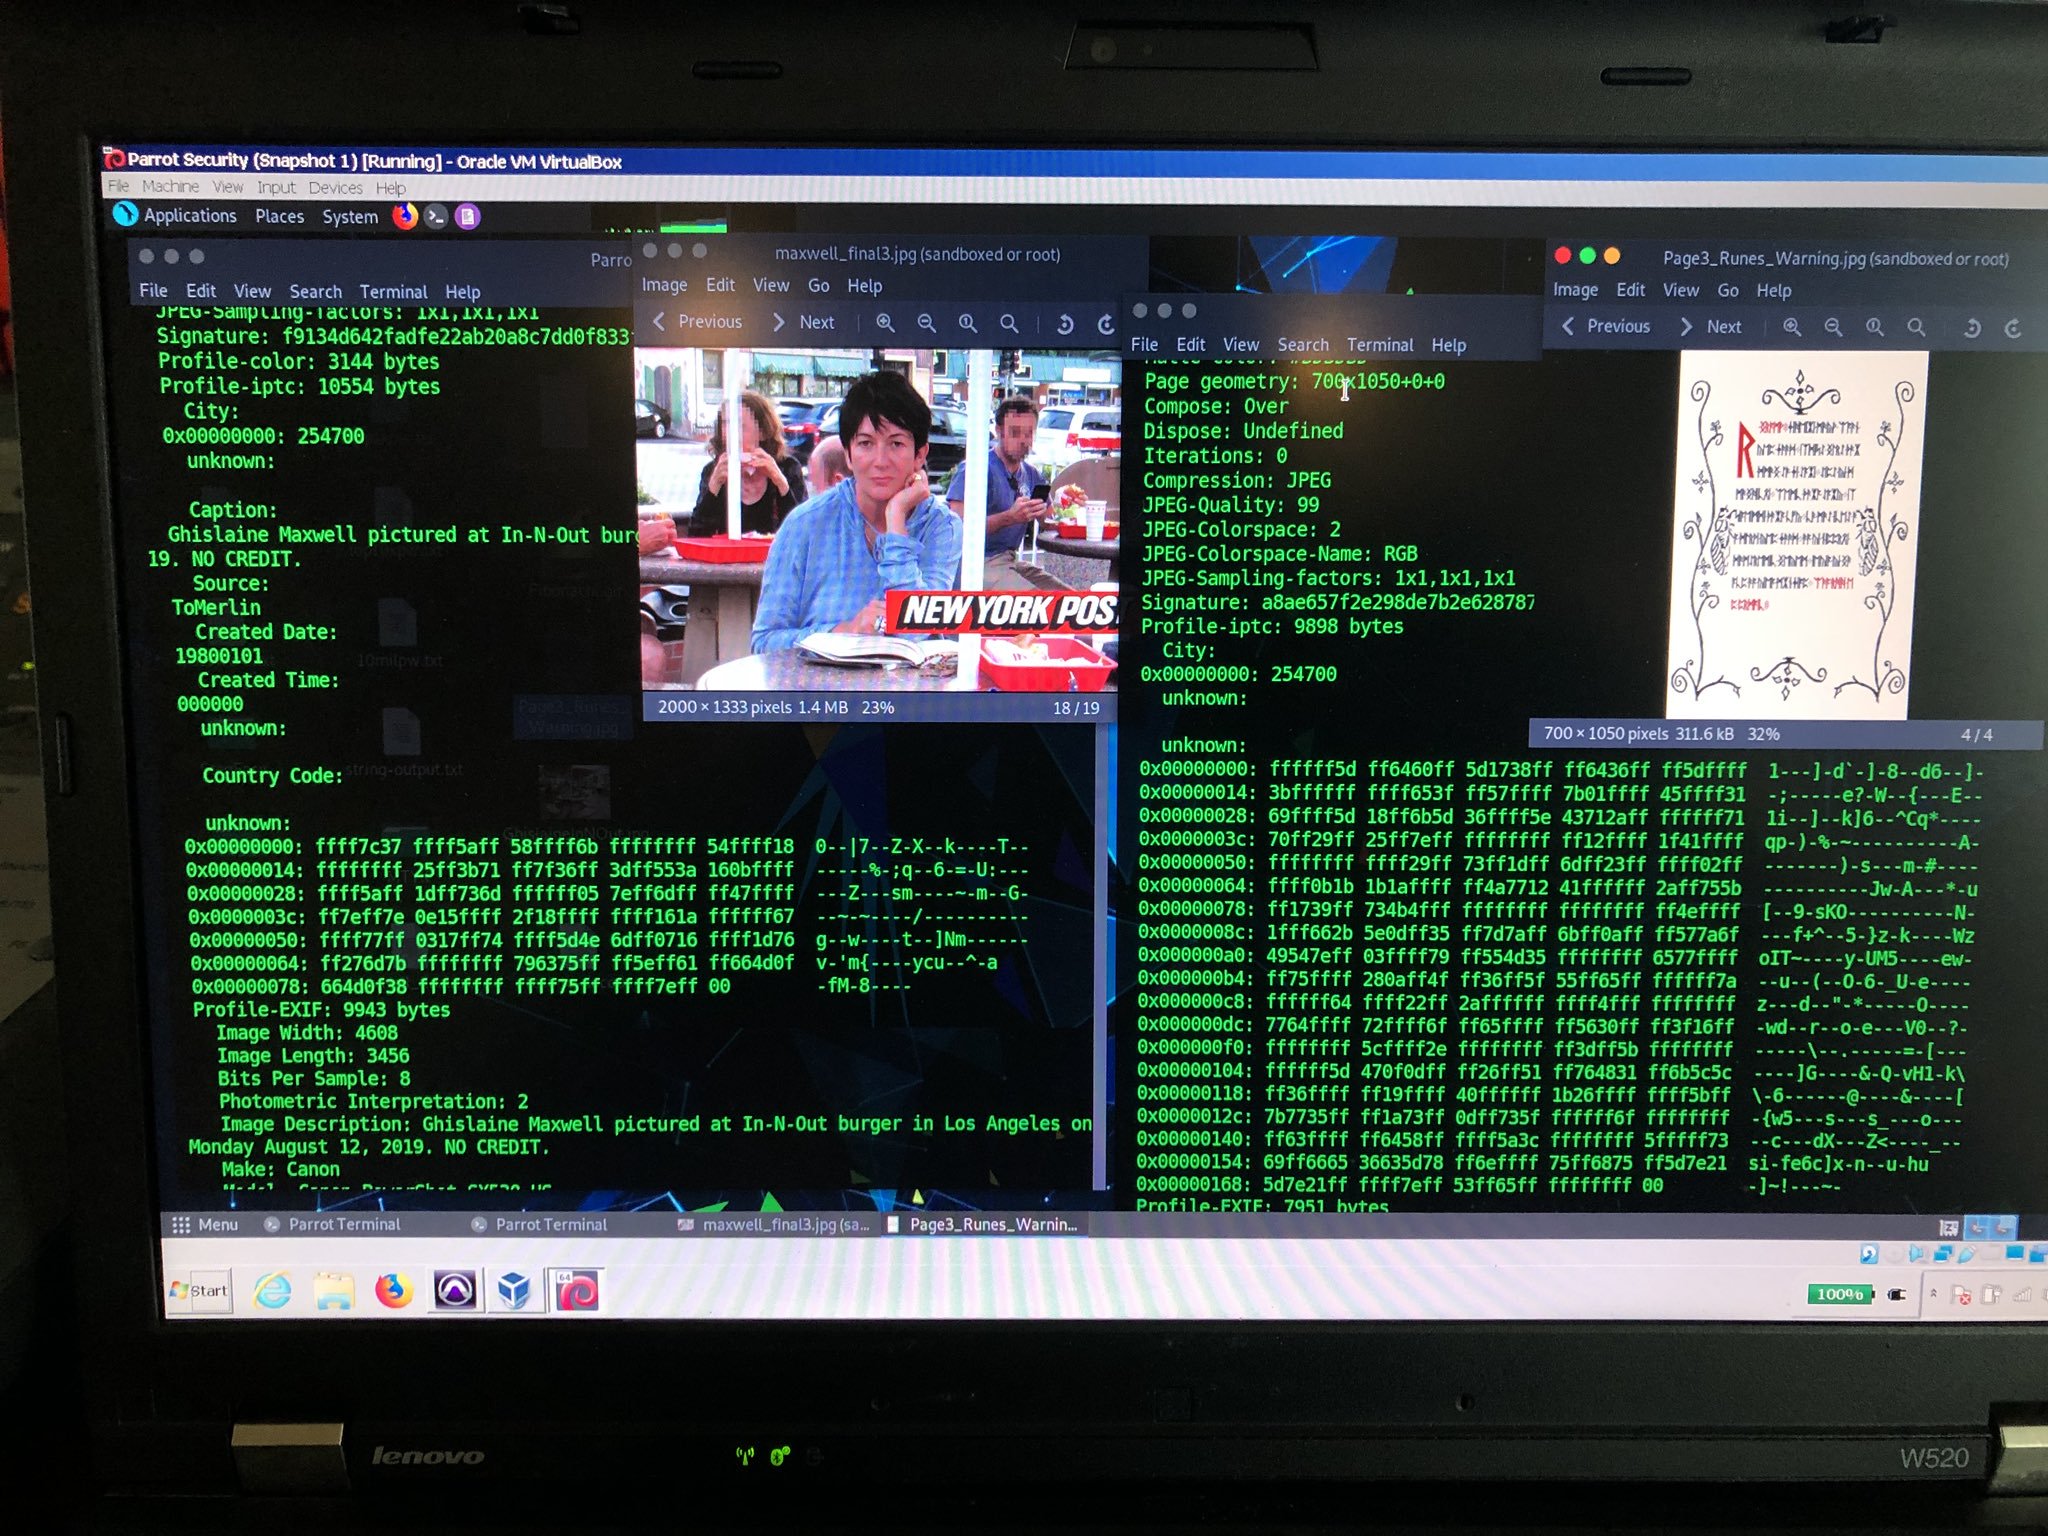2048x1536 pixels.
Task: Fit image to window in Runes viewer
Action: pyautogui.click(x=1916, y=327)
